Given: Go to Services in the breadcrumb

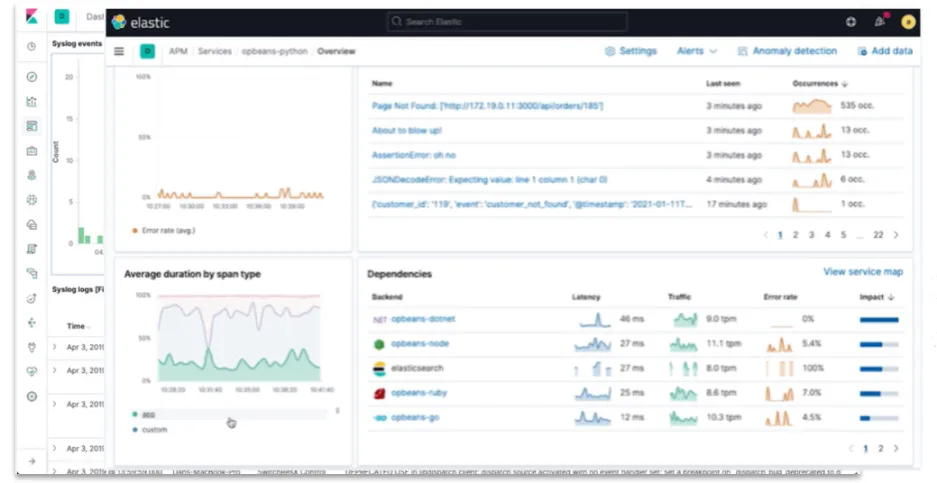Looking at the screenshot, I should tap(214, 51).
